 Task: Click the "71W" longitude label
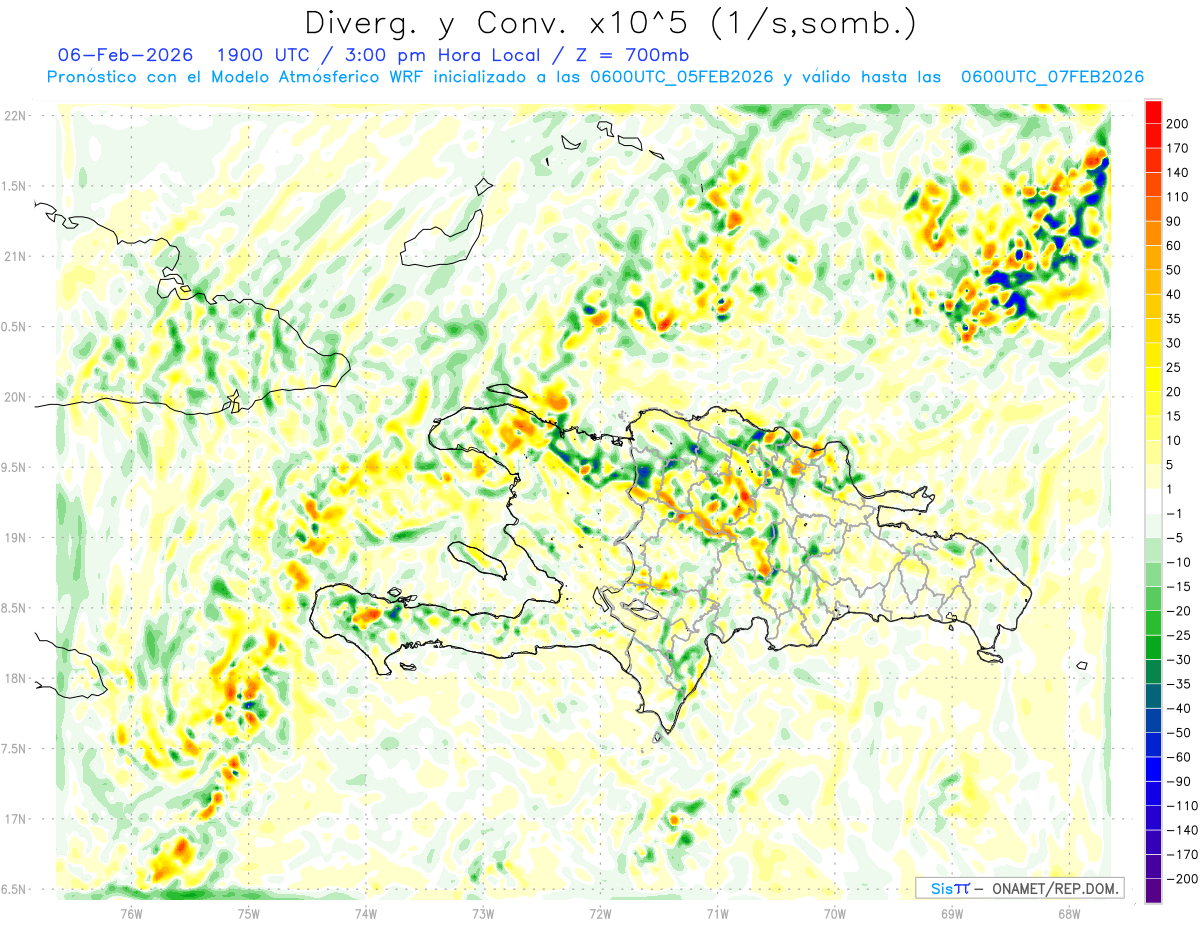click(x=717, y=913)
